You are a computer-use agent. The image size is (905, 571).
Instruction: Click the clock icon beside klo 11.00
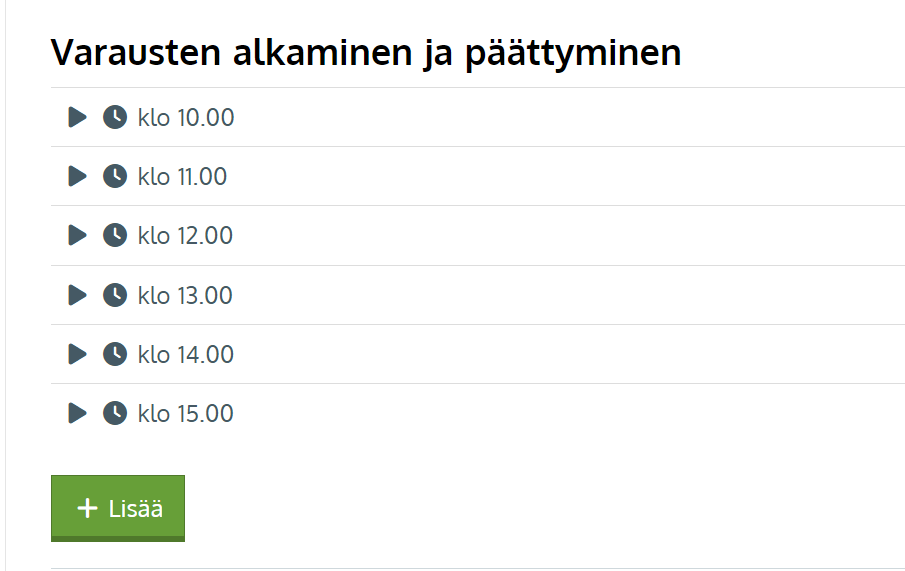tap(115, 177)
